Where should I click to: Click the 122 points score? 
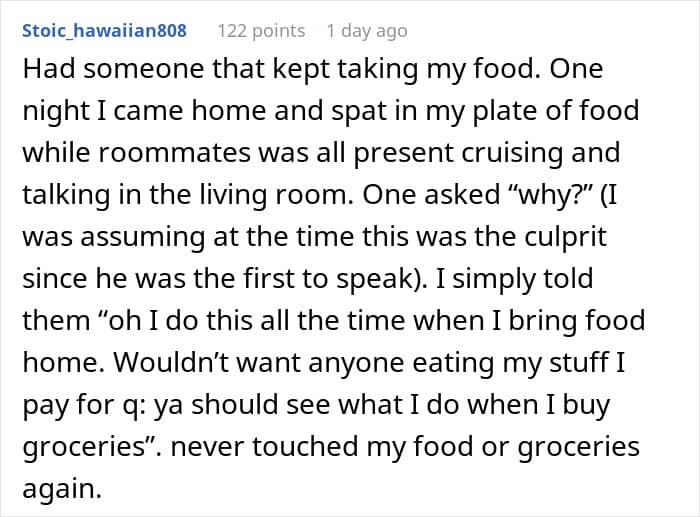pyautogui.click(x=261, y=30)
